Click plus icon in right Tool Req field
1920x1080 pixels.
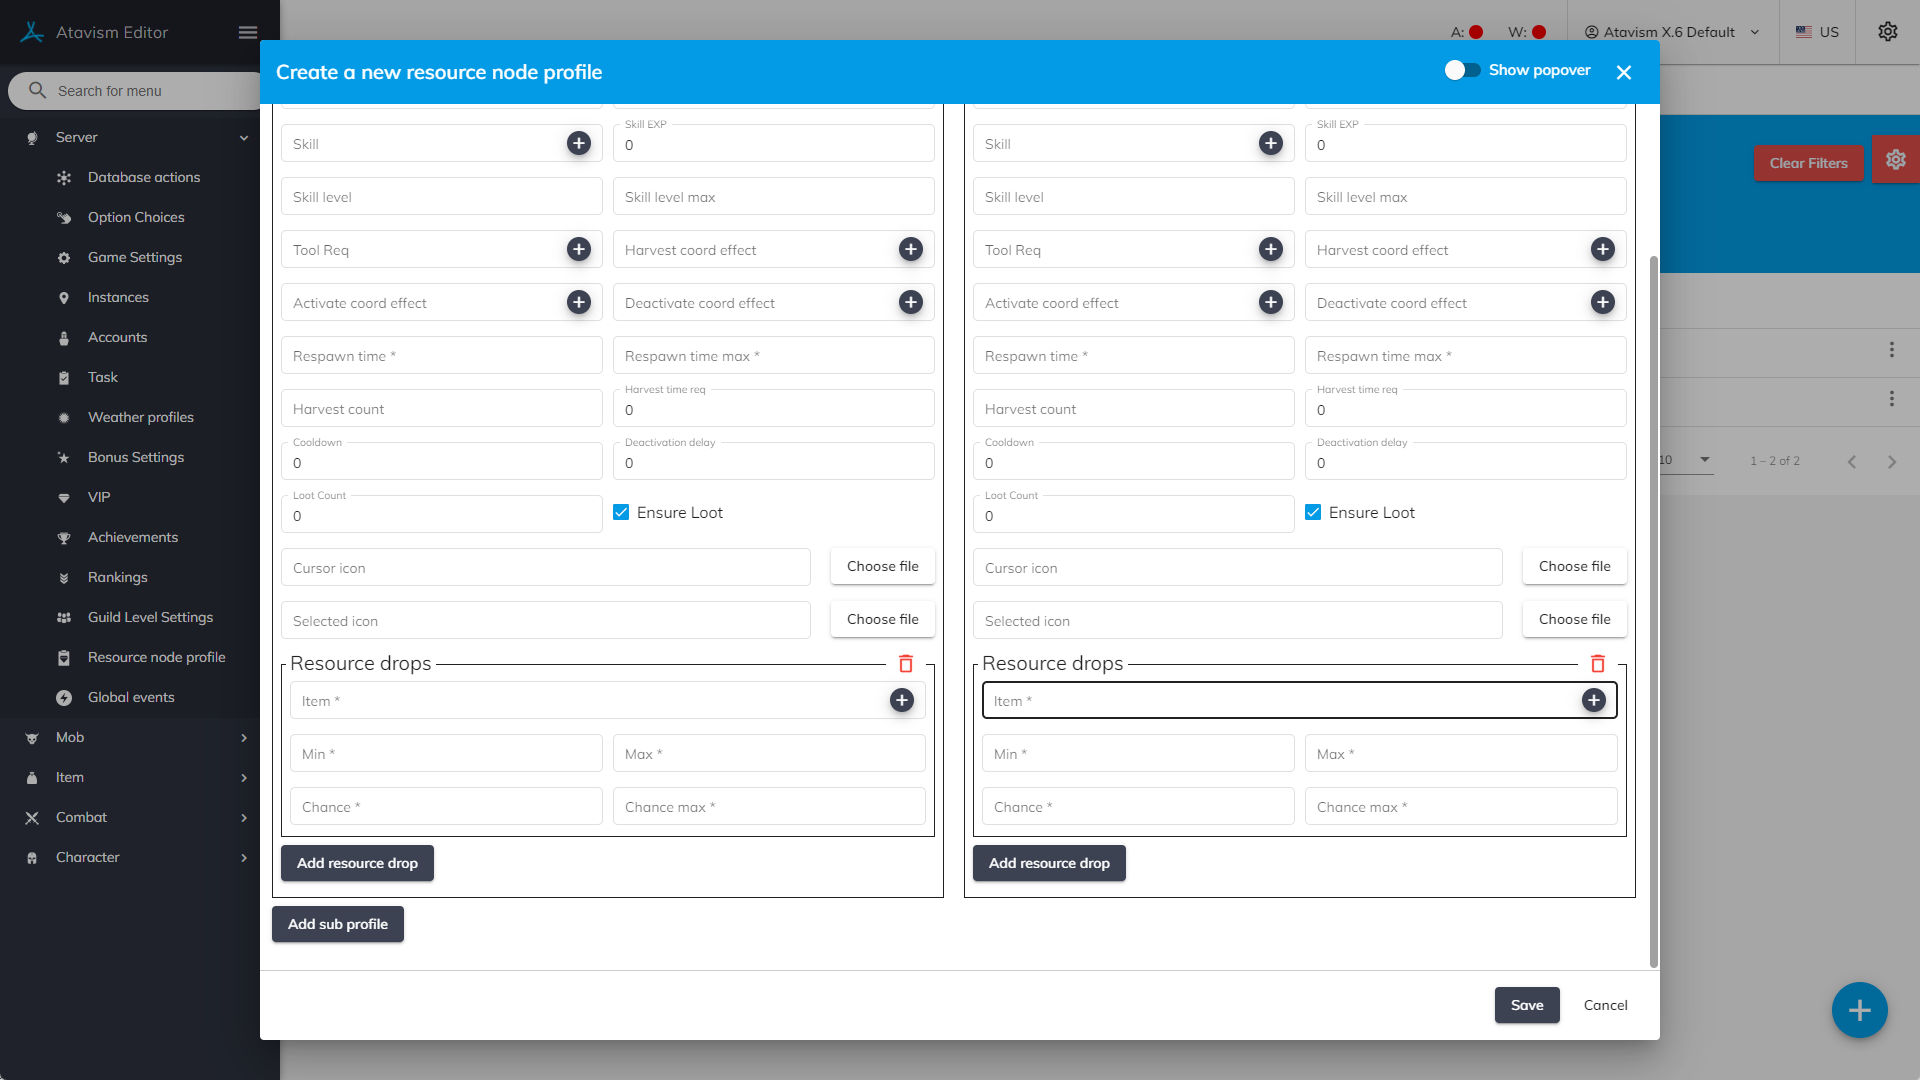[1271, 249]
